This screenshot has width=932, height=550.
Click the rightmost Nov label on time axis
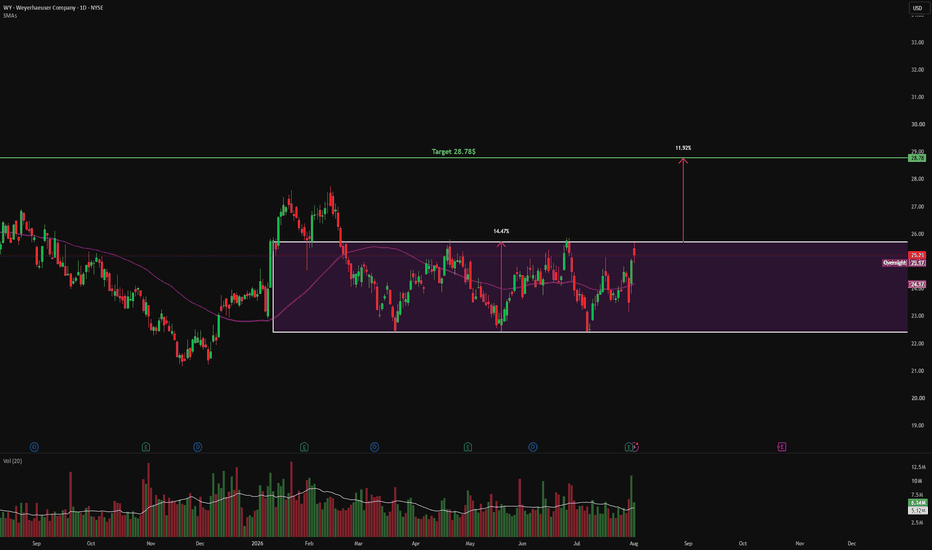coord(800,543)
